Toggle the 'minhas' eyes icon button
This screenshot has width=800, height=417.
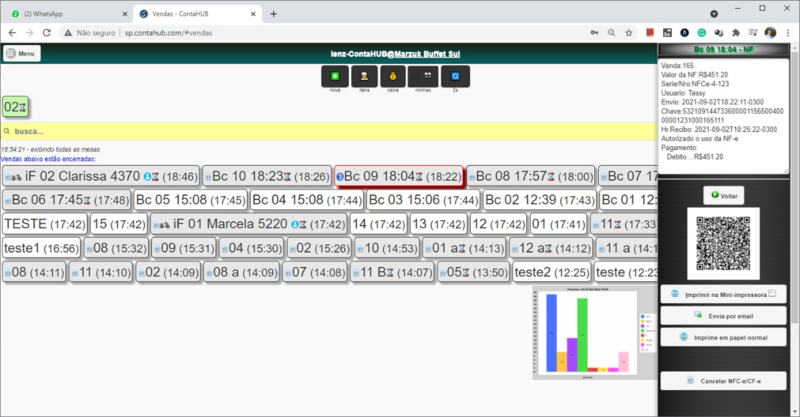click(423, 76)
